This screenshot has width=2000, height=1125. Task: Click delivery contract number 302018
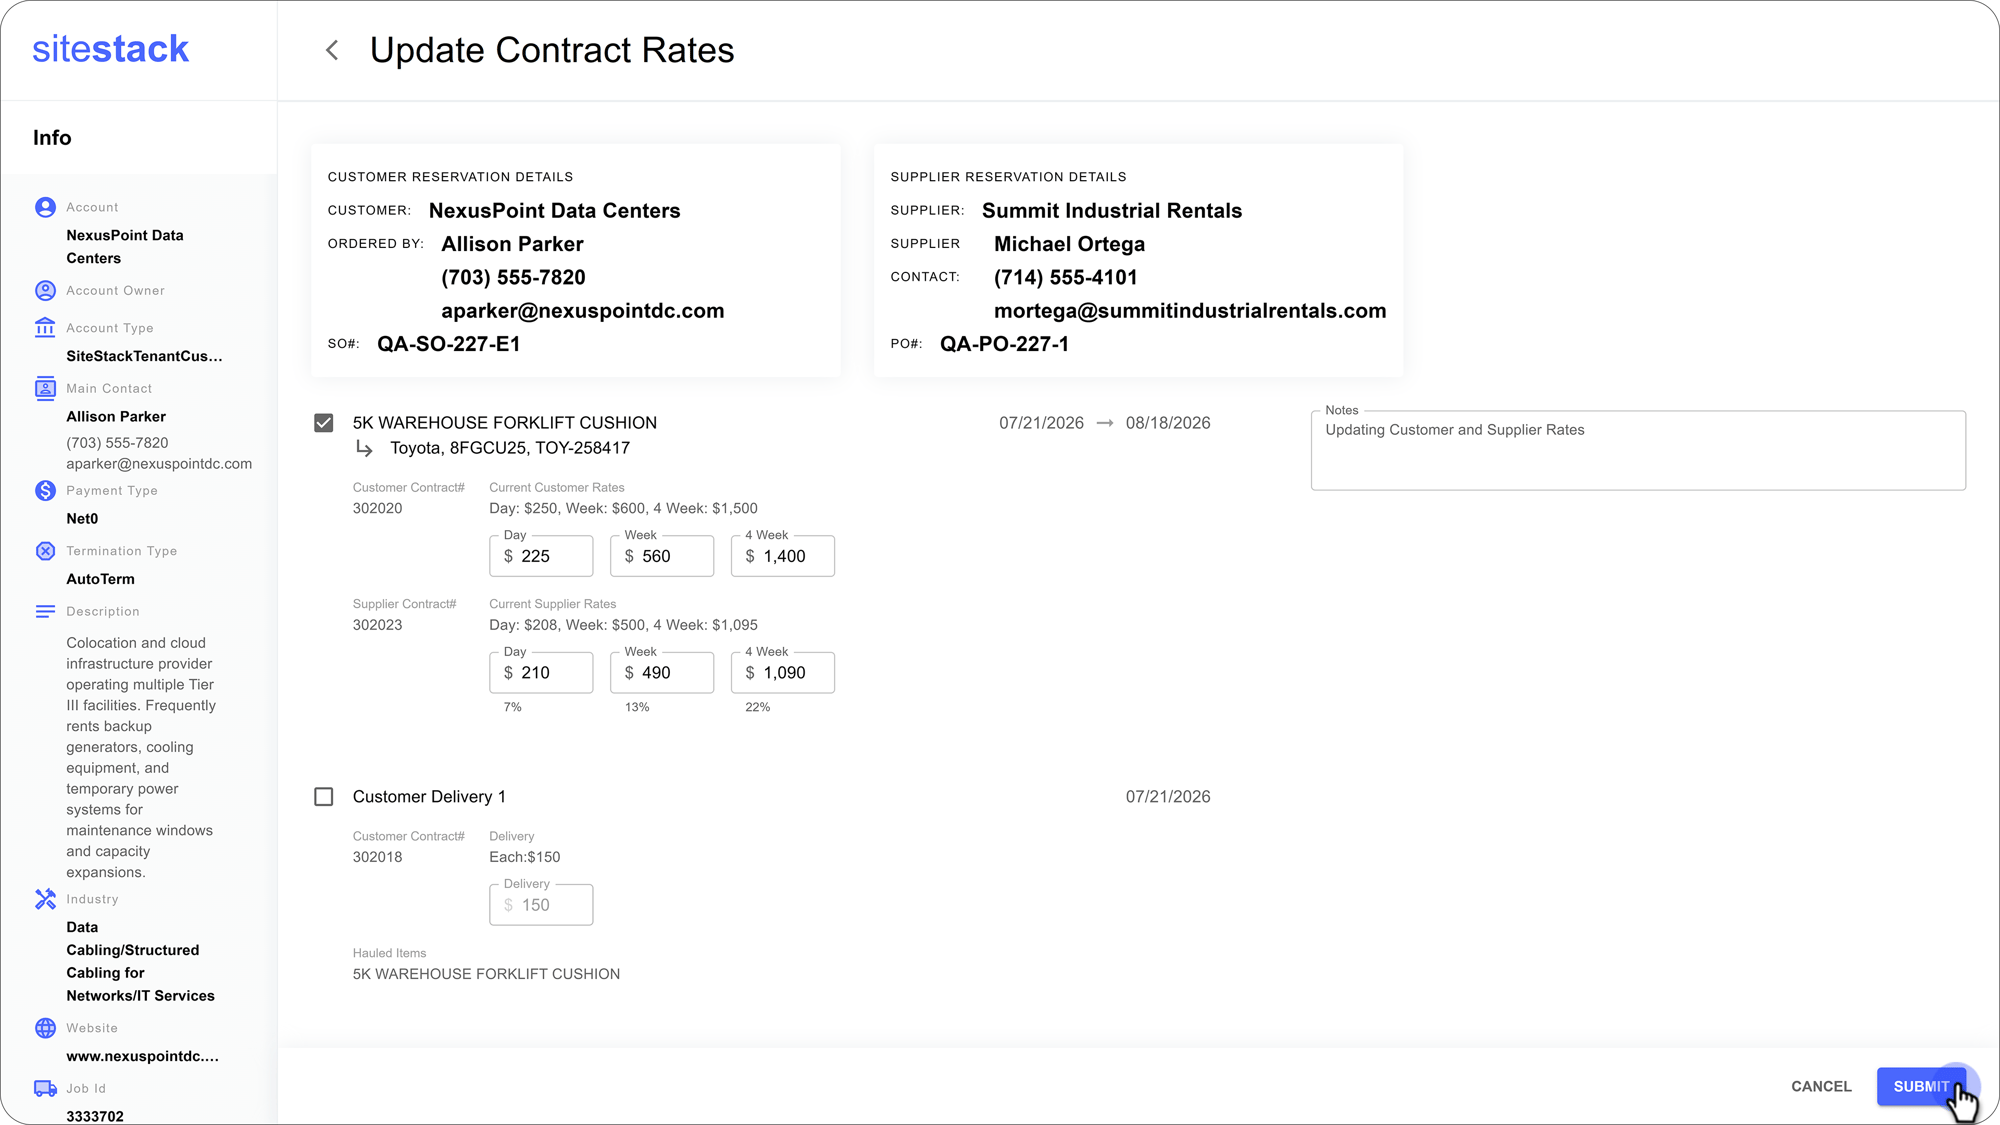click(377, 857)
